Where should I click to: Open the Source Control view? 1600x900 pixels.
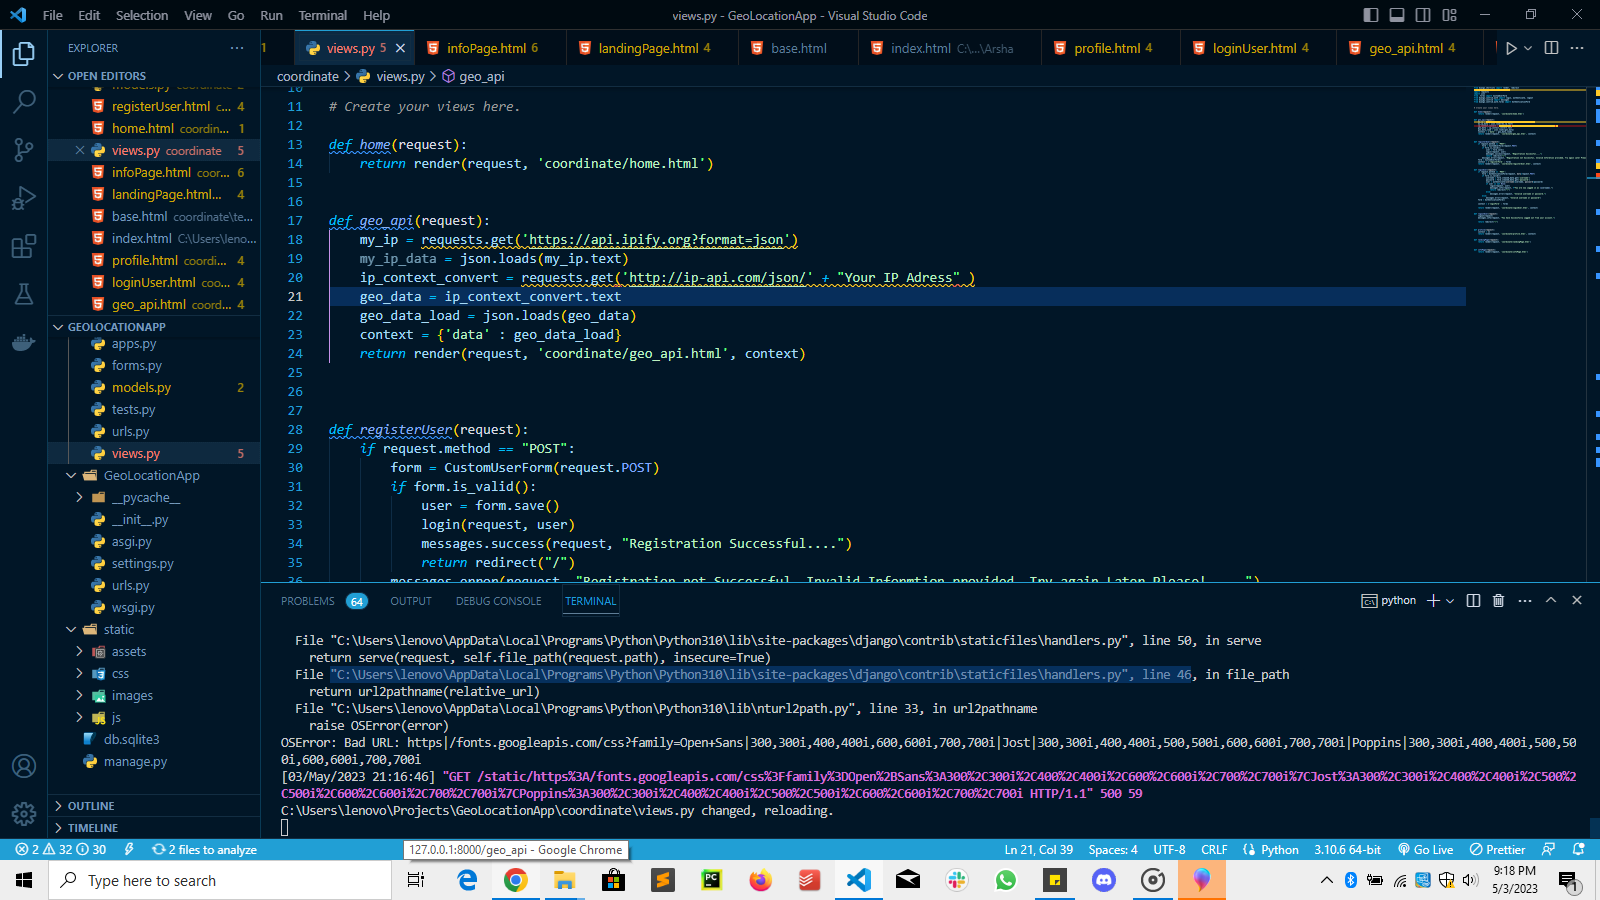[24, 149]
